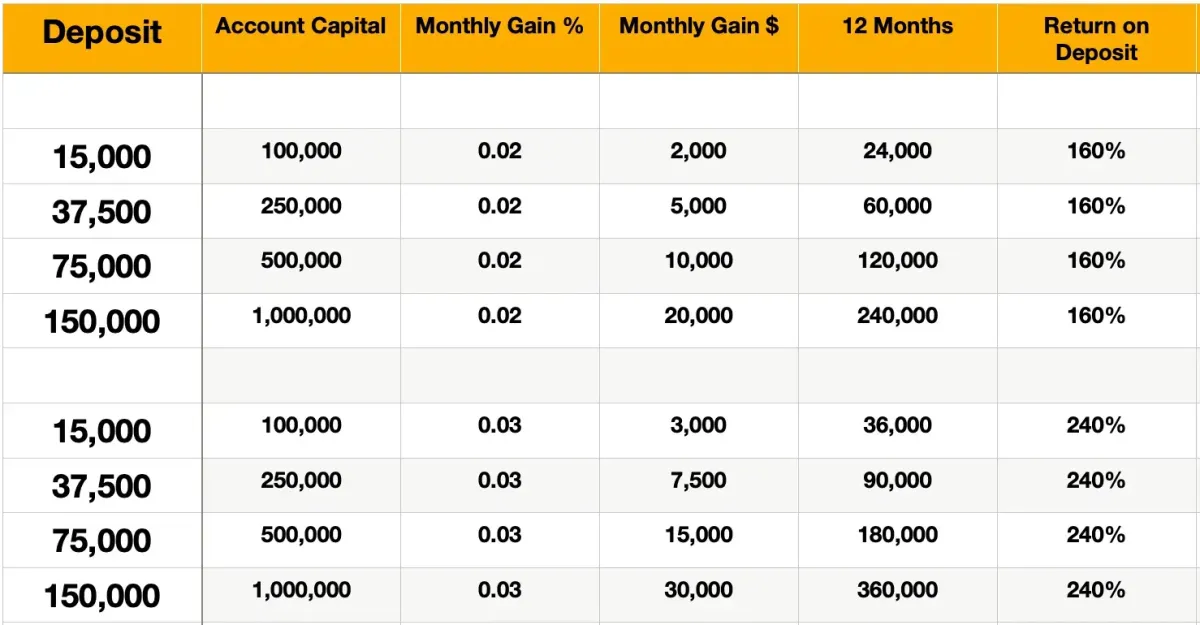Select the 180,000 twelve-month cell
The width and height of the screenshot is (1200, 625).
(898, 541)
